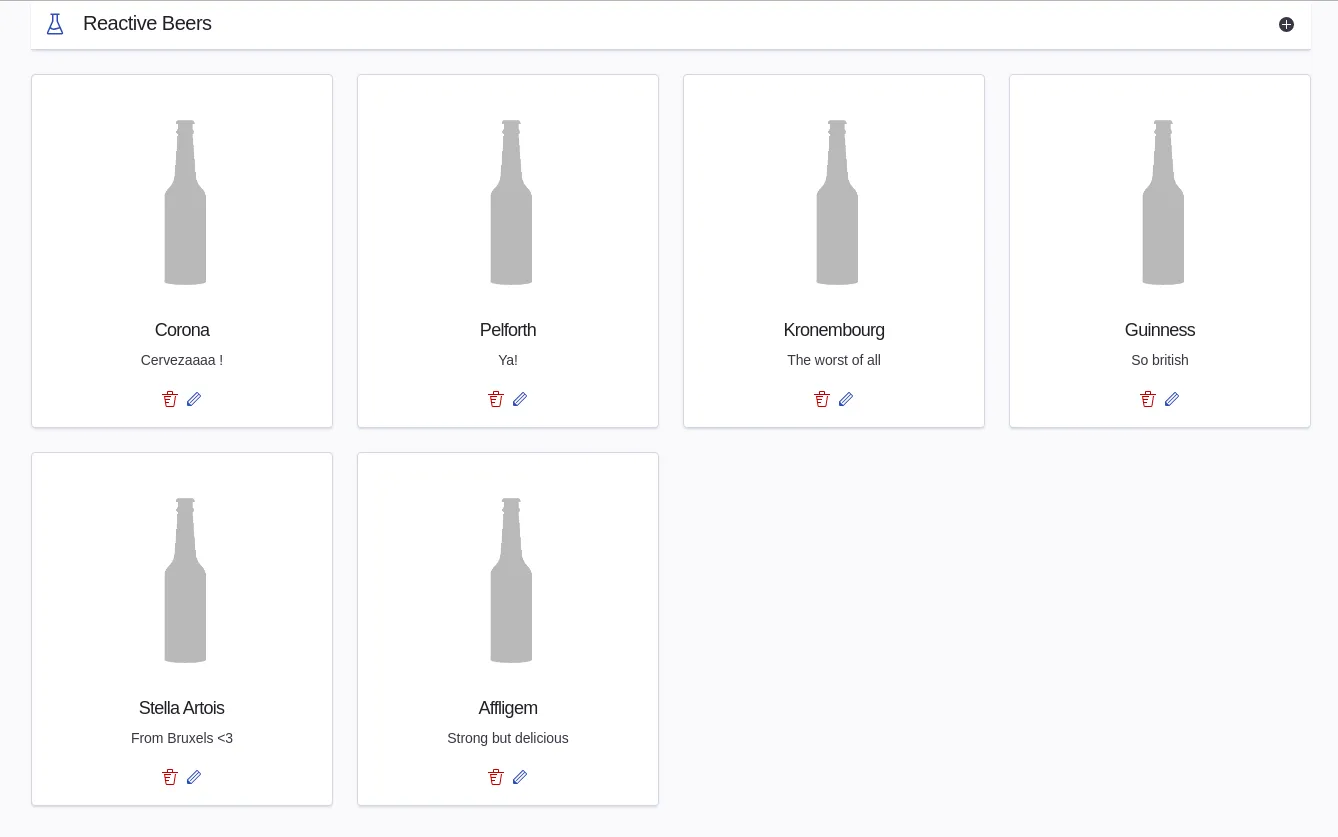Image resolution: width=1338 pixels, height=837 pixels.
Task: Click the Corona bottle image
Action: 185,203
